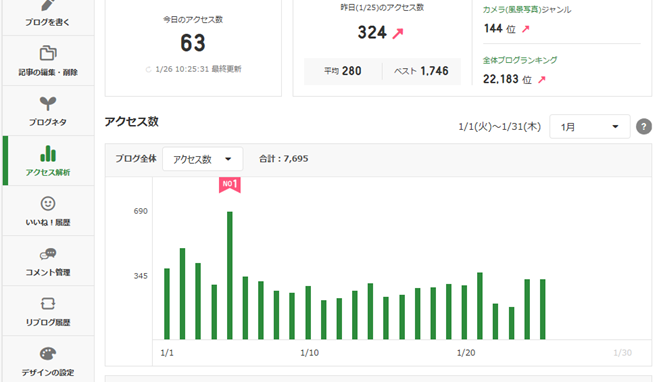This screenshot has height=382, width=661.
Task: Click the コメント管理 menu label
Action: [48, 272]
